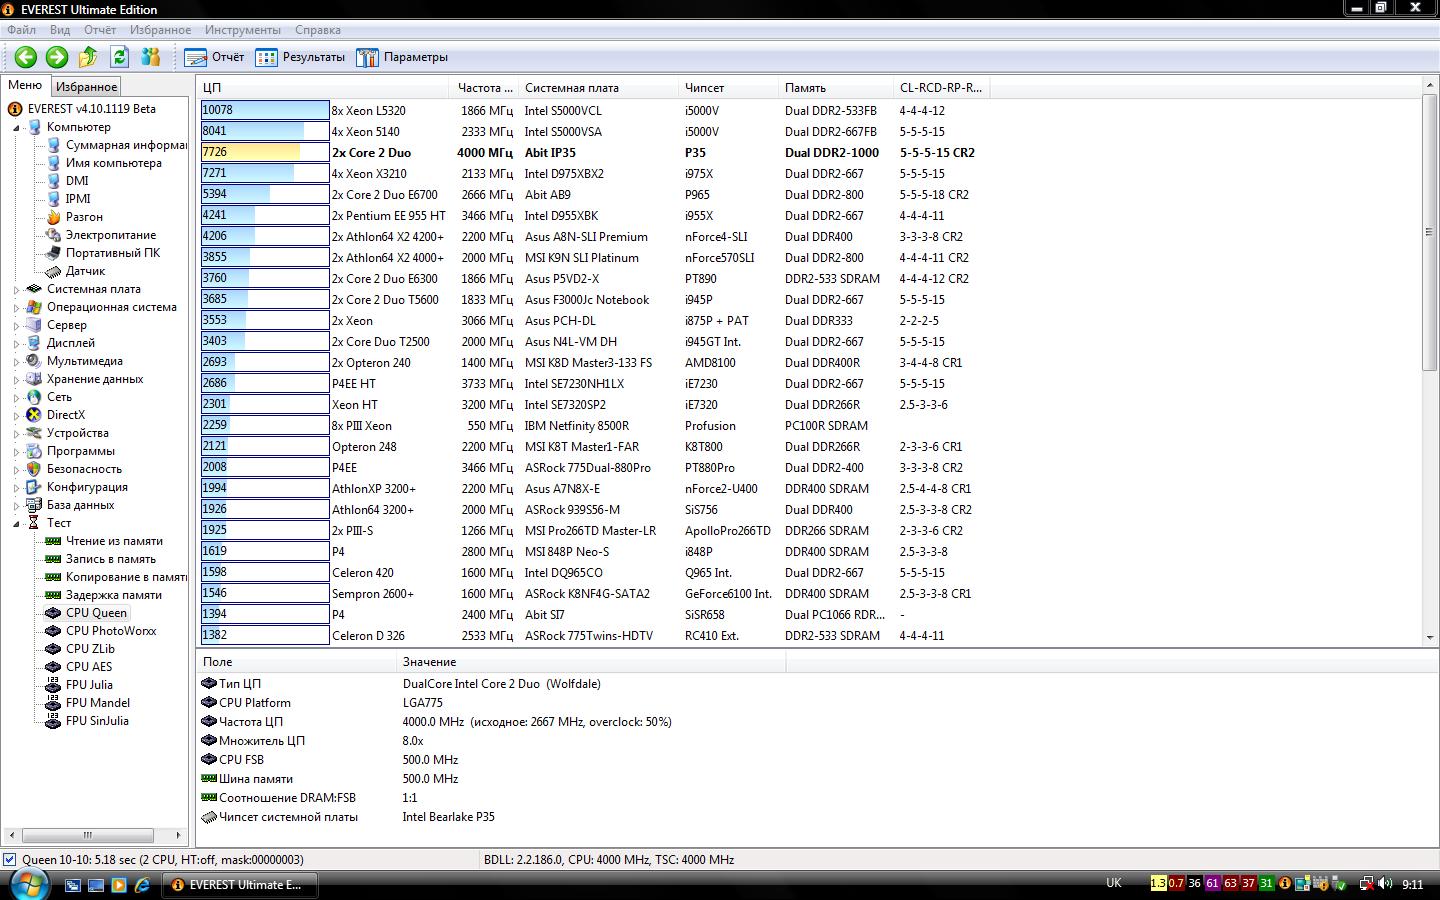
Task: Expand the DirectX tree node
Action: point(16,415)
